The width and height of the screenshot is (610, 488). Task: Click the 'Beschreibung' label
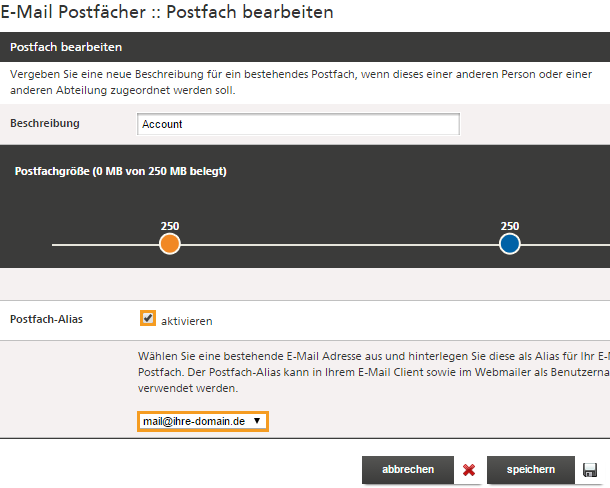(x=45, y=123)
